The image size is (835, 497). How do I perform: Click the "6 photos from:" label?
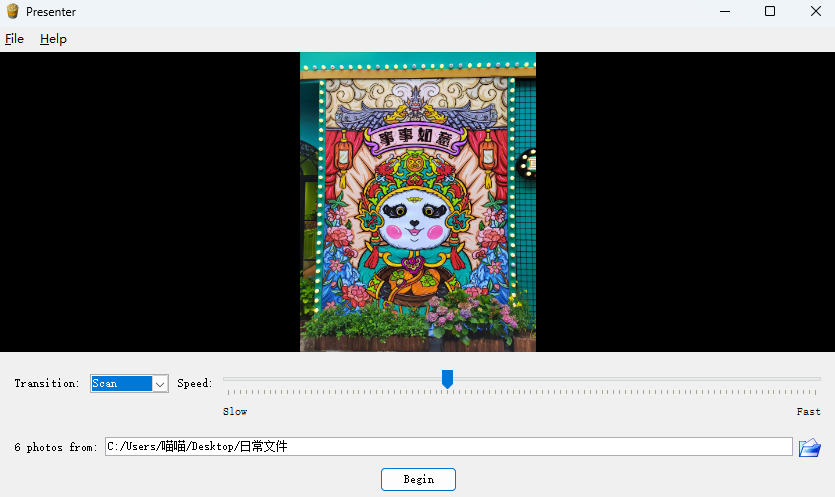point(56,447)
